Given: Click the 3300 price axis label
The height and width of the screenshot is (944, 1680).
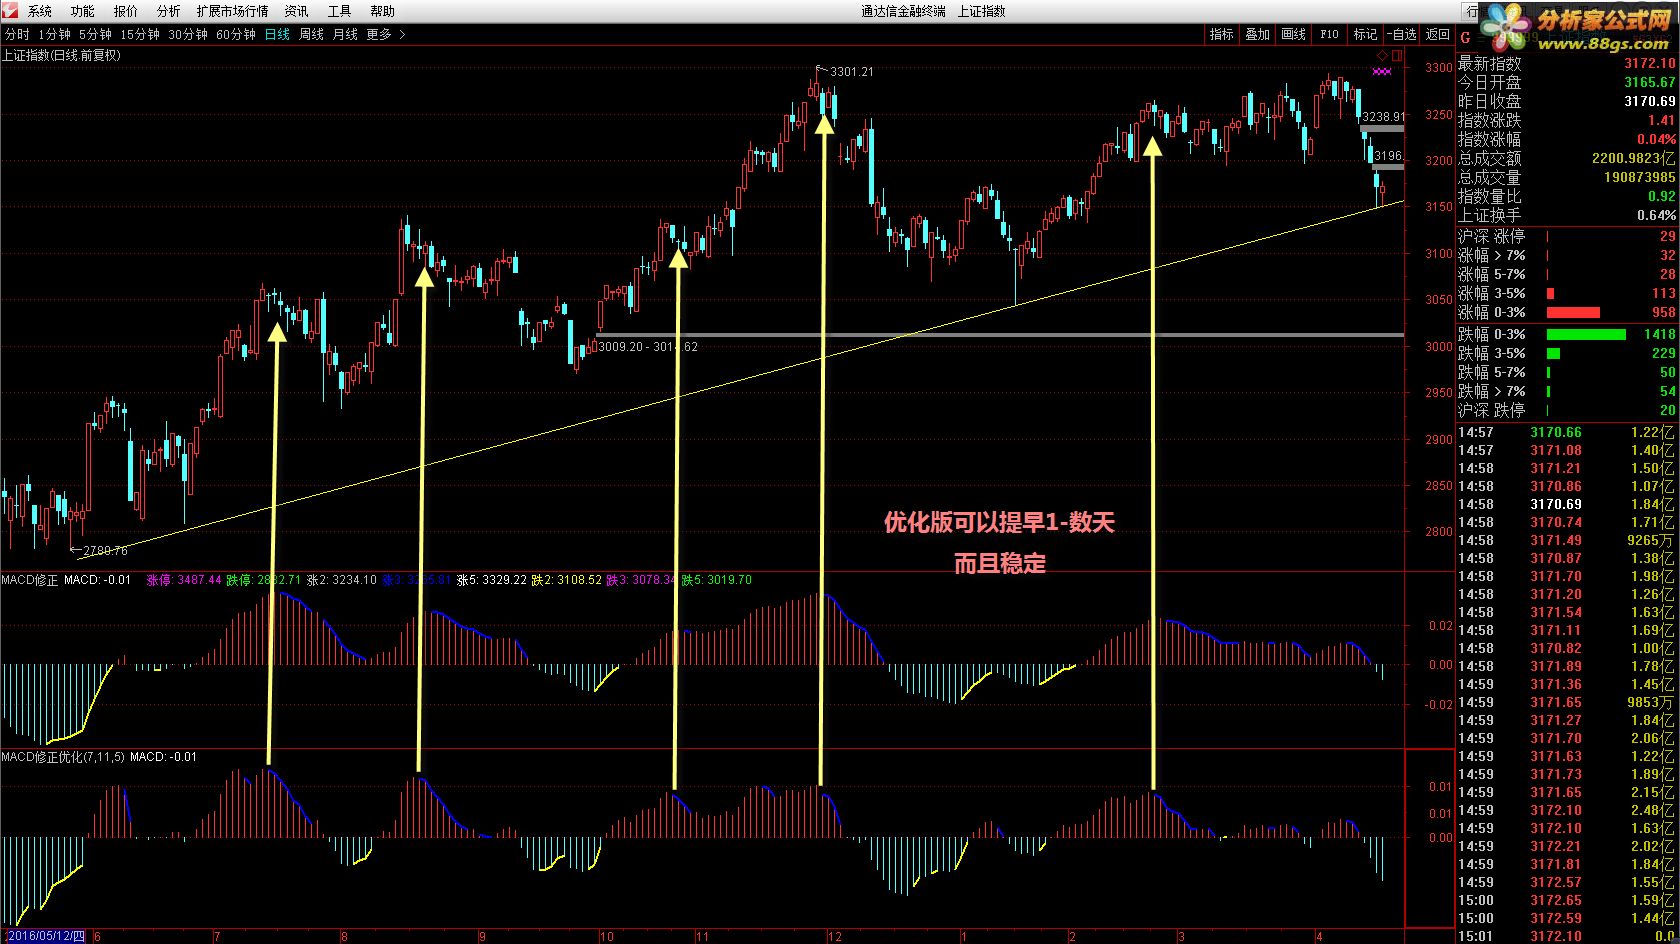Looking at the screenshot, I should point(1439,68).
